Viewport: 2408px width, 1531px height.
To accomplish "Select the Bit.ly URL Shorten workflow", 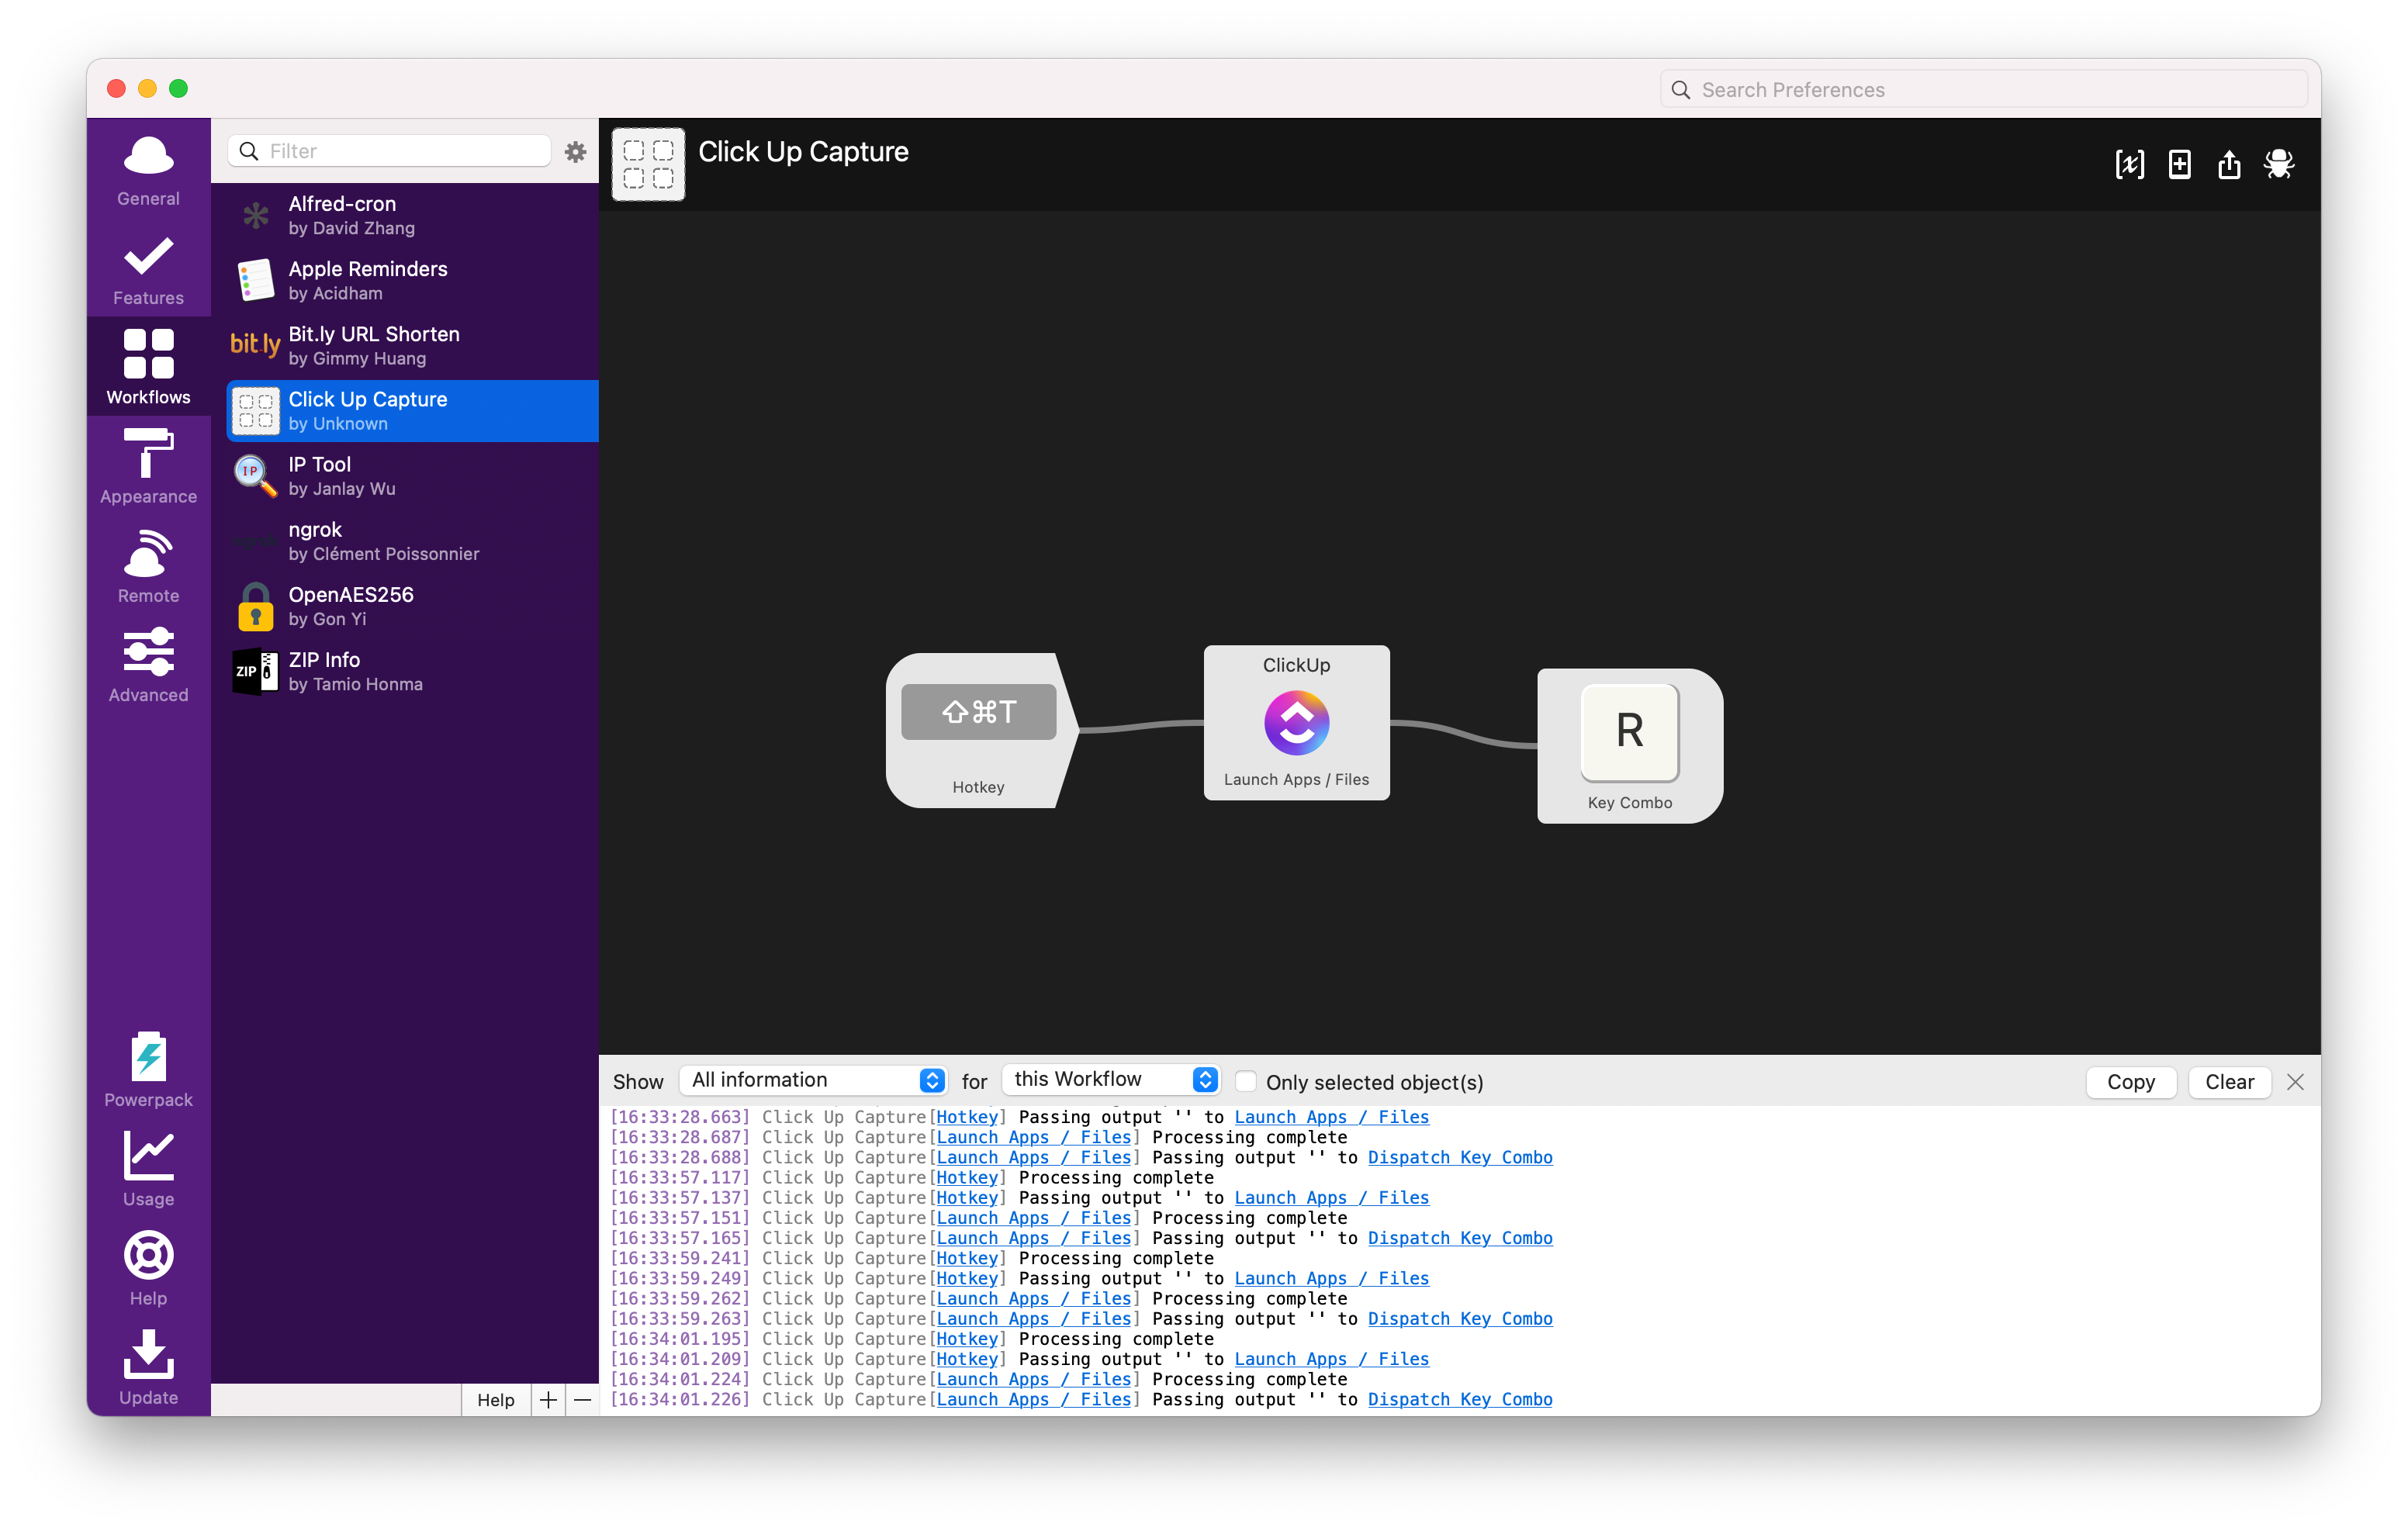I will pos(412,345).
